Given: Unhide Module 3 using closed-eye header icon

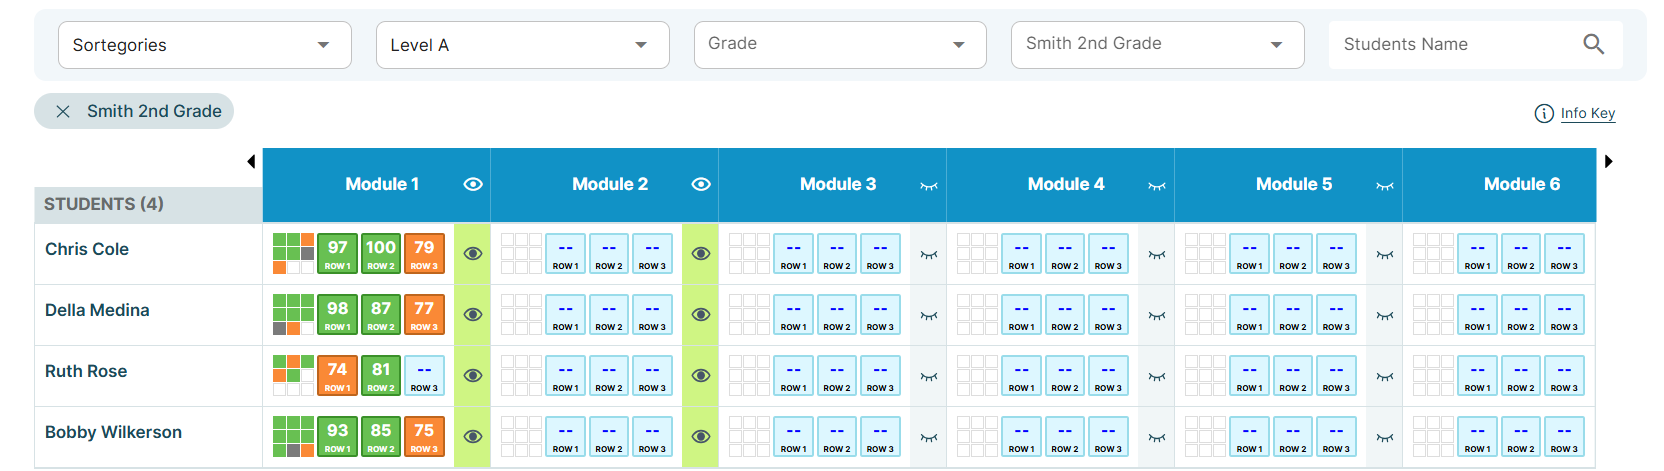Looking at the screenshot, I should pos(929,186).
